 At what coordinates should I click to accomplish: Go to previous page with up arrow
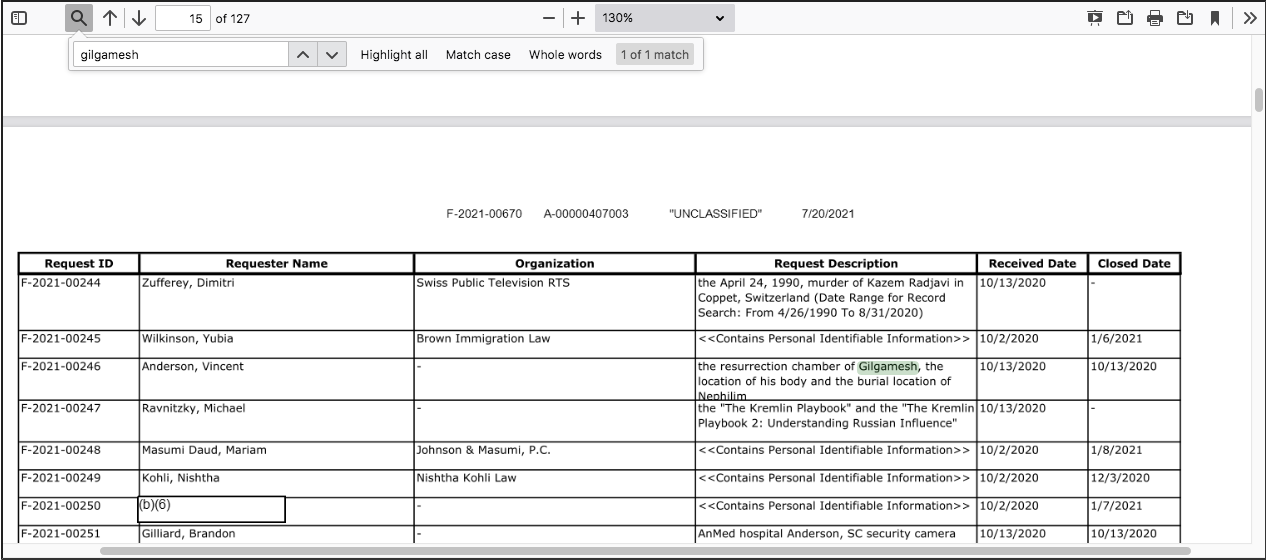(109, 18)
